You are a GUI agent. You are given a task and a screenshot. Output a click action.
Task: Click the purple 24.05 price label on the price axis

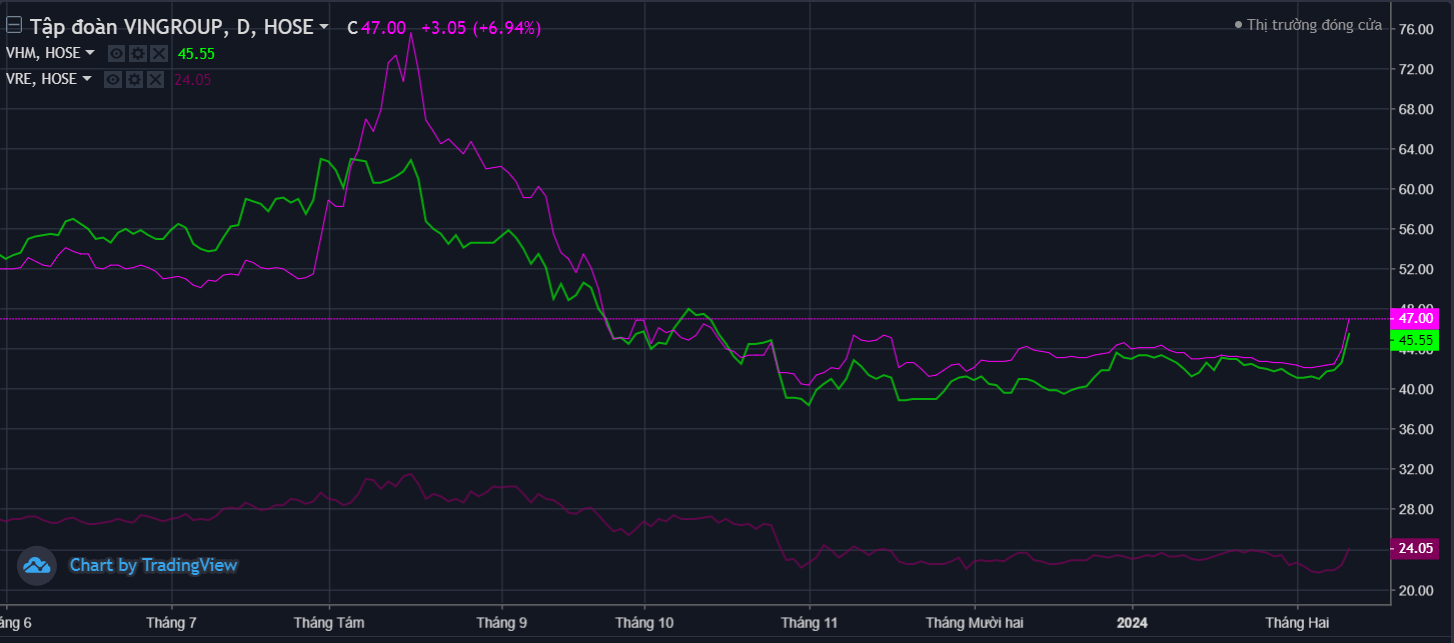[1413, 548]
